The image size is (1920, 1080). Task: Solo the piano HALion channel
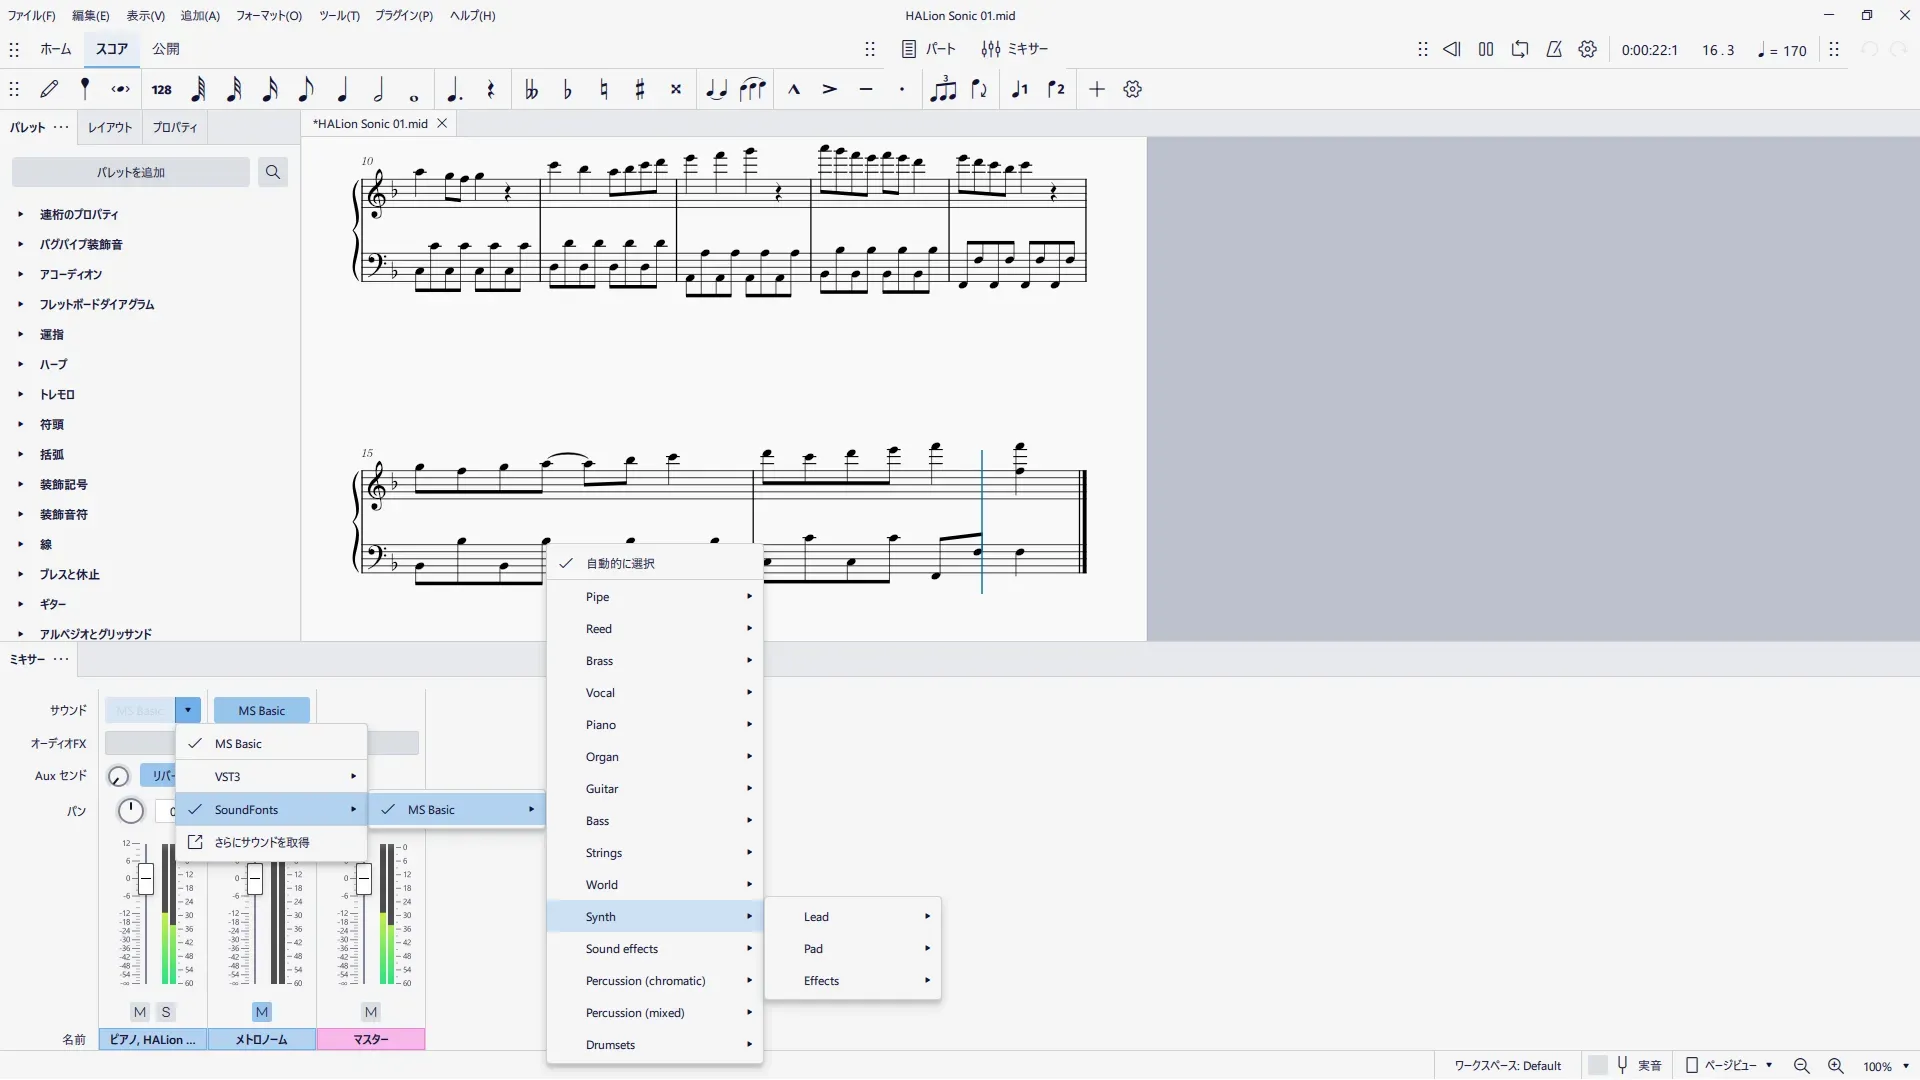[166, 1012]
